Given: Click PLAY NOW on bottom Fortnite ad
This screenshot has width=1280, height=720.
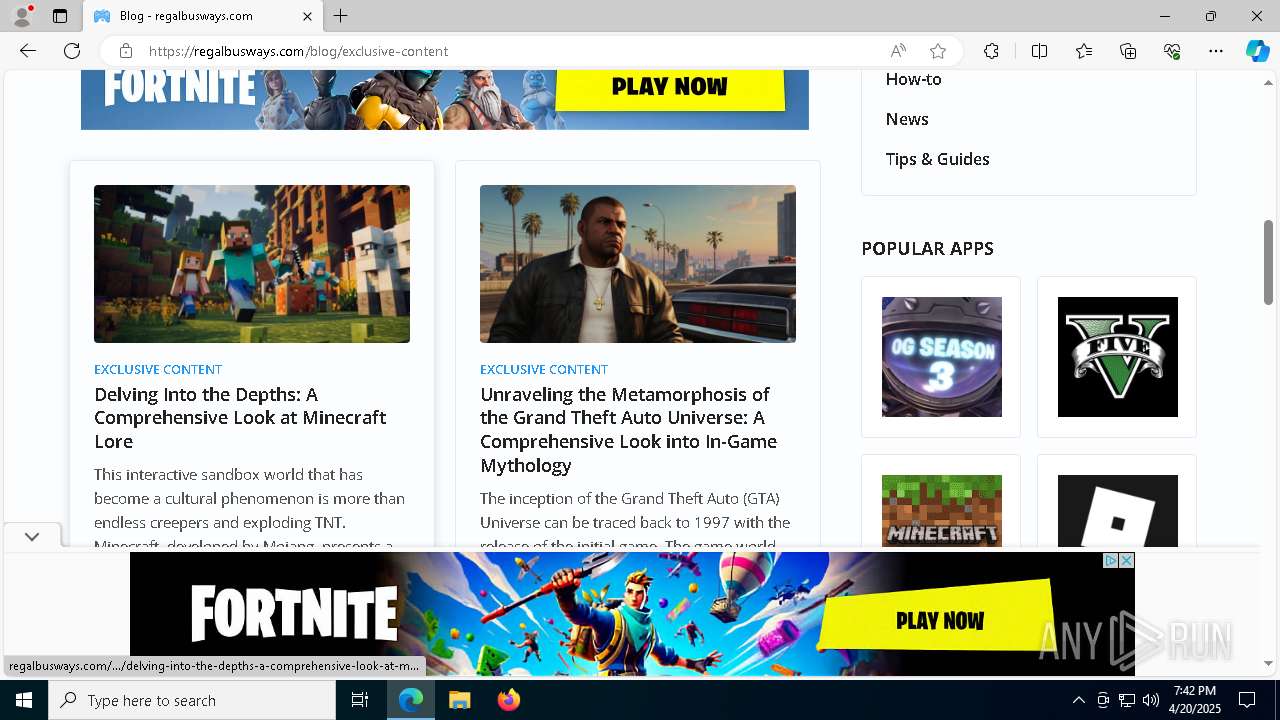Looking at the screenshot, I should click(x=938, y=620).
